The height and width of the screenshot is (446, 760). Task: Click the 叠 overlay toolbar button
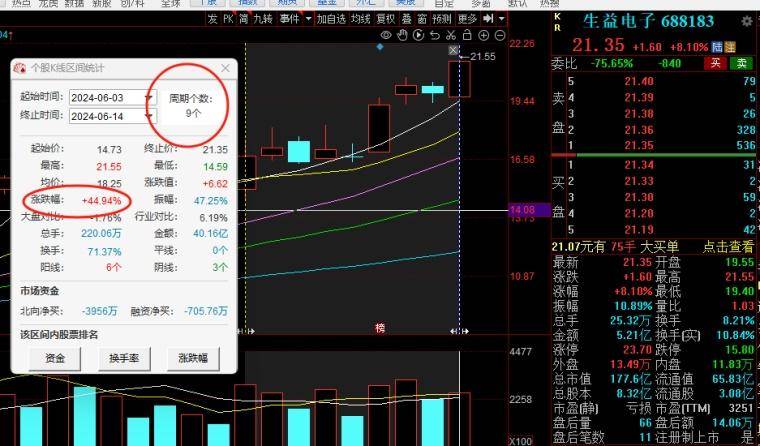(x=407, y=19)
